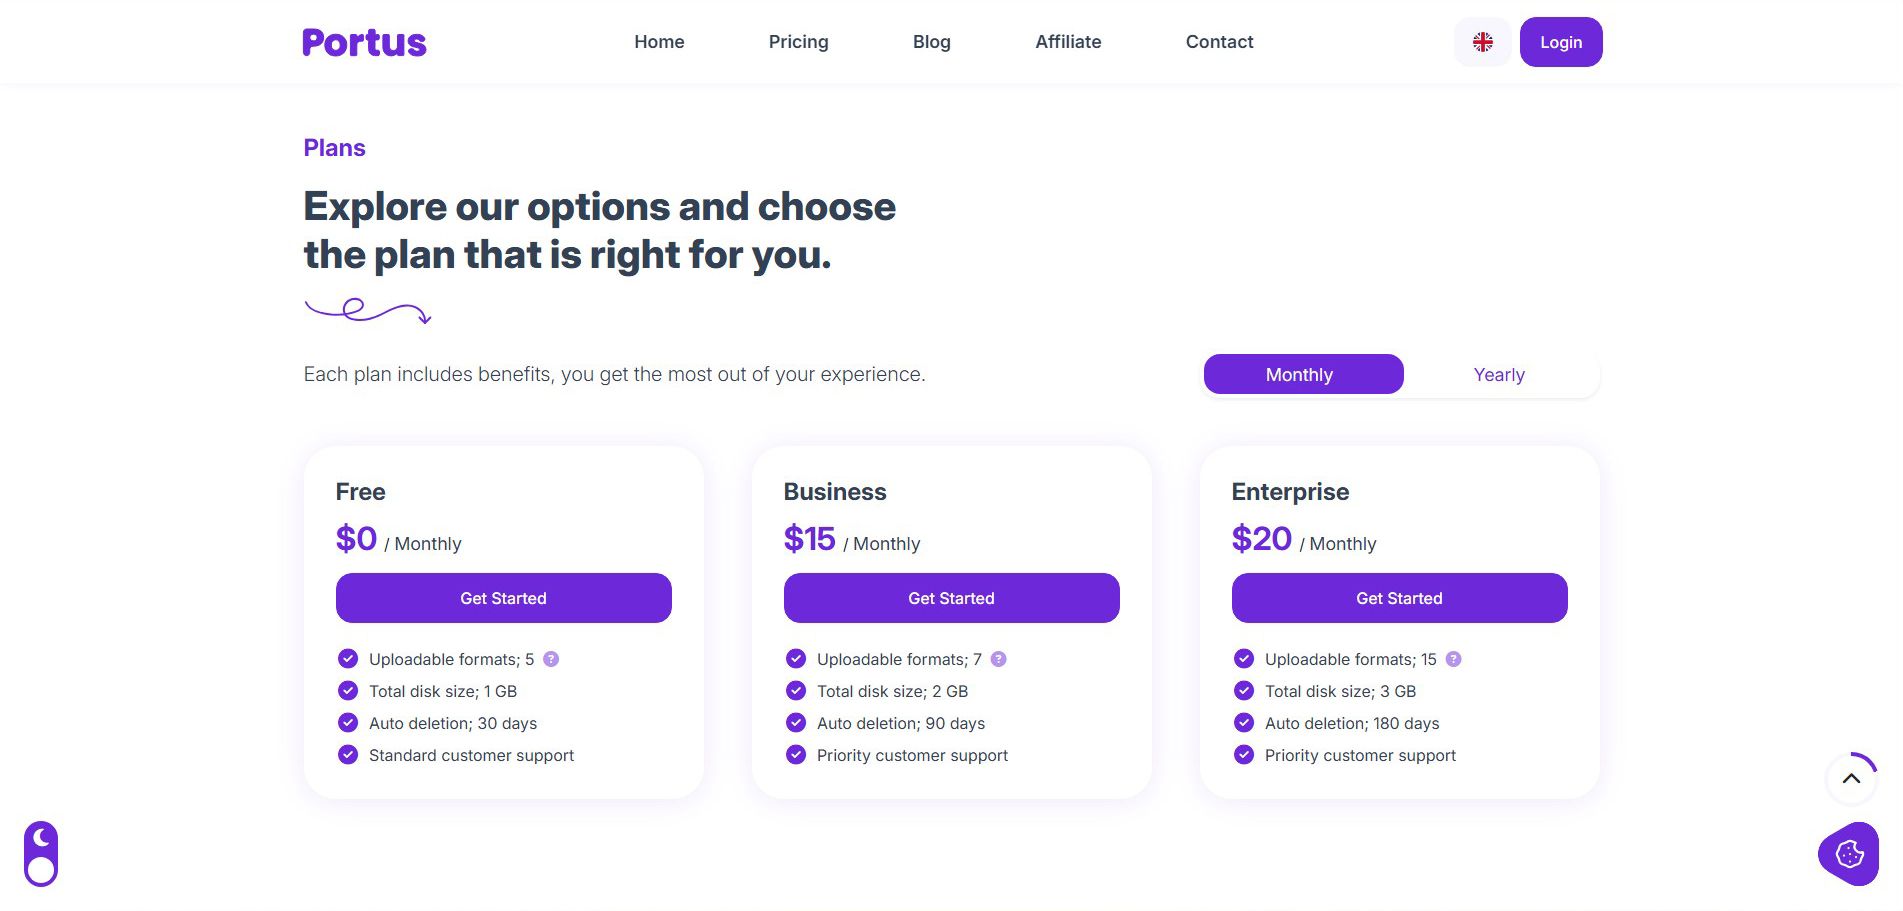Navigate to the Affiliate page
Viewport: 1903px width, 911px height.
[x=1068, y=42]
